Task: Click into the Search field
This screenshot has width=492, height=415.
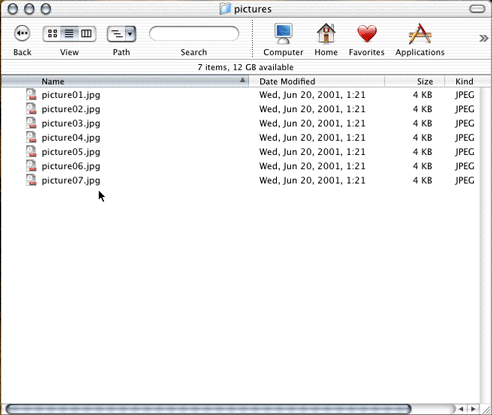Action: 194,34
